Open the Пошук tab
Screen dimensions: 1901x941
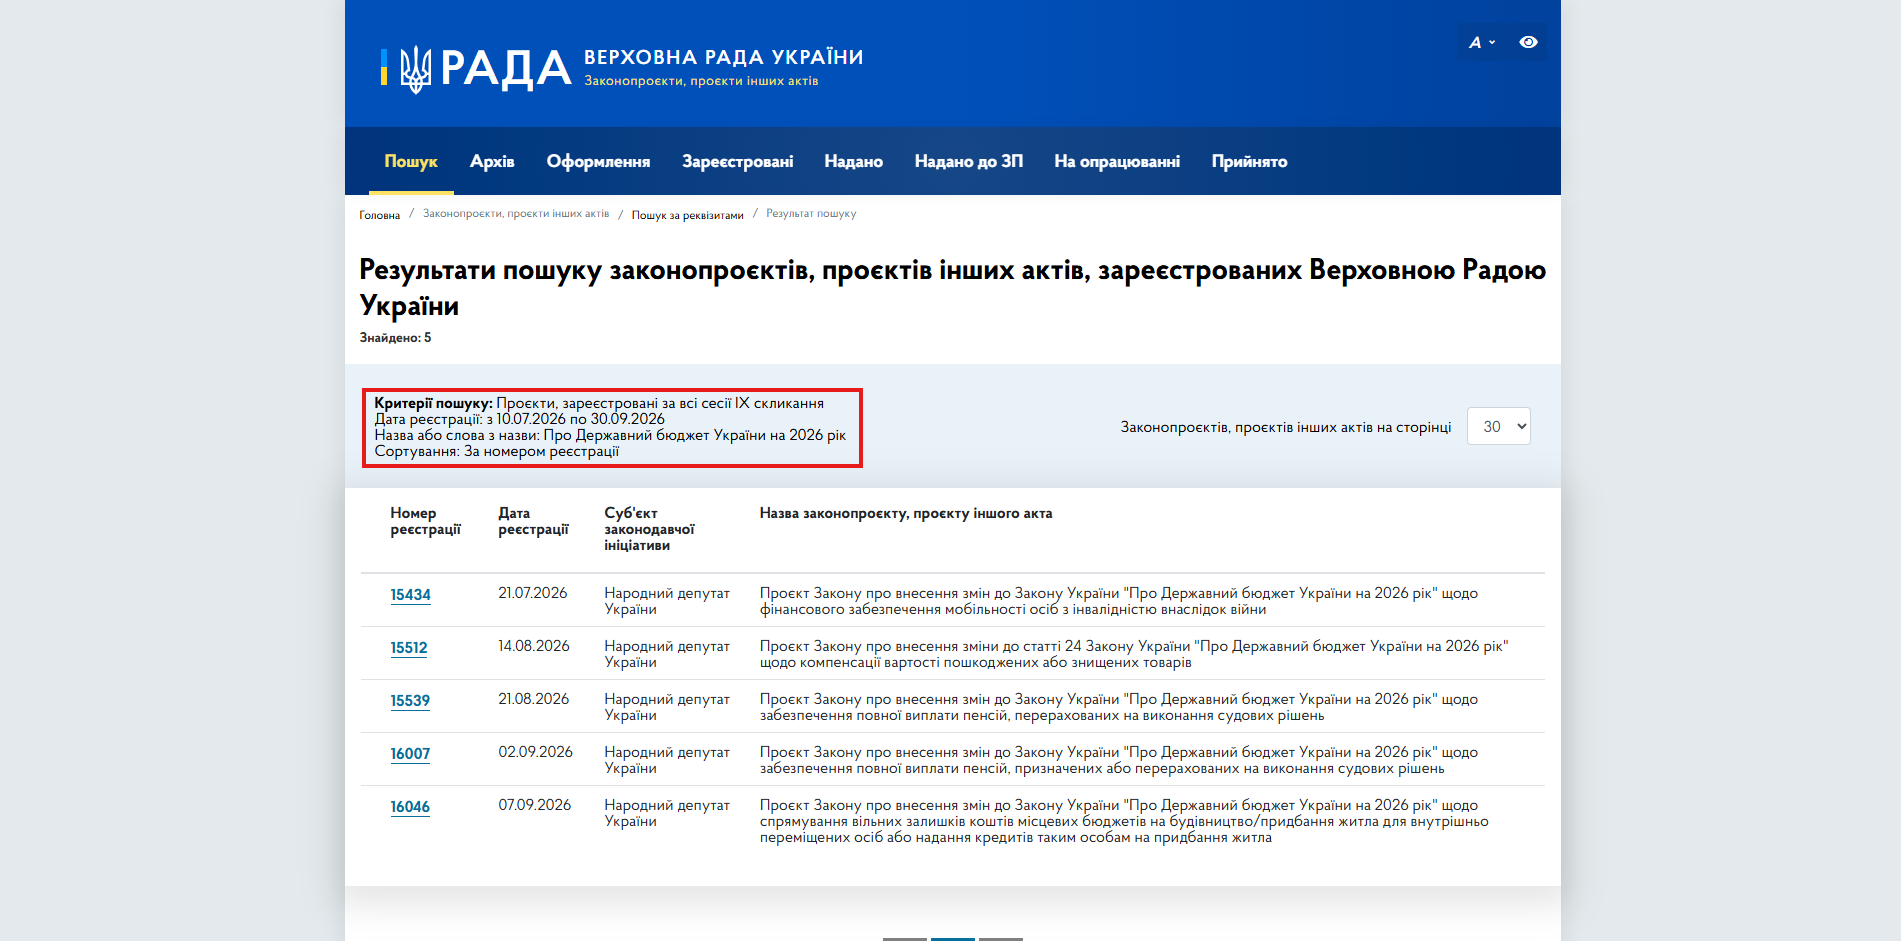click(x=411, y=161)
